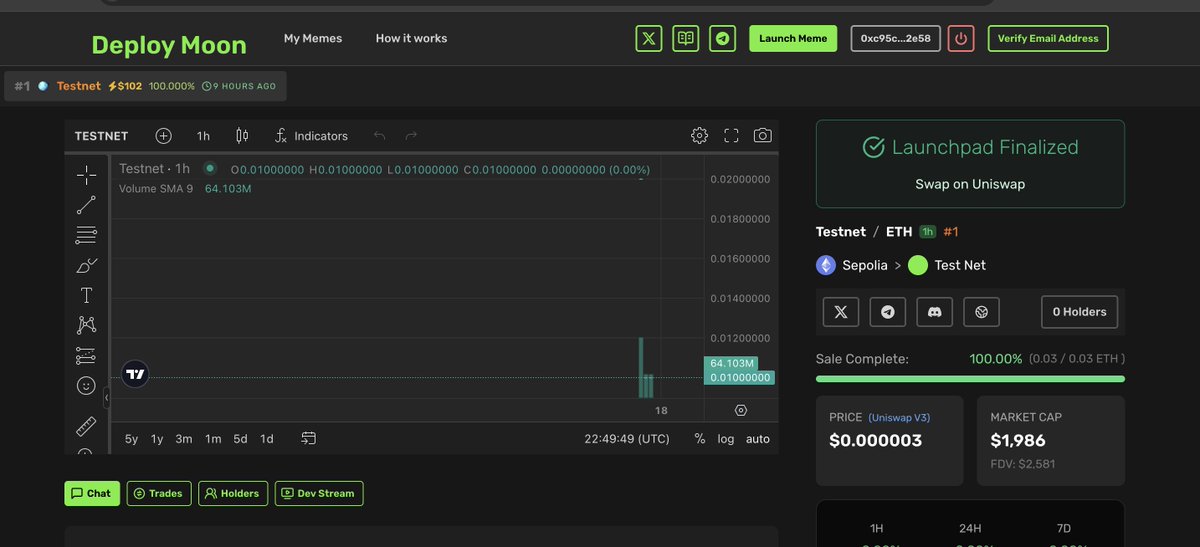Switch to the Chat tab
1200x547 pixels.
[x=92, y=493]
